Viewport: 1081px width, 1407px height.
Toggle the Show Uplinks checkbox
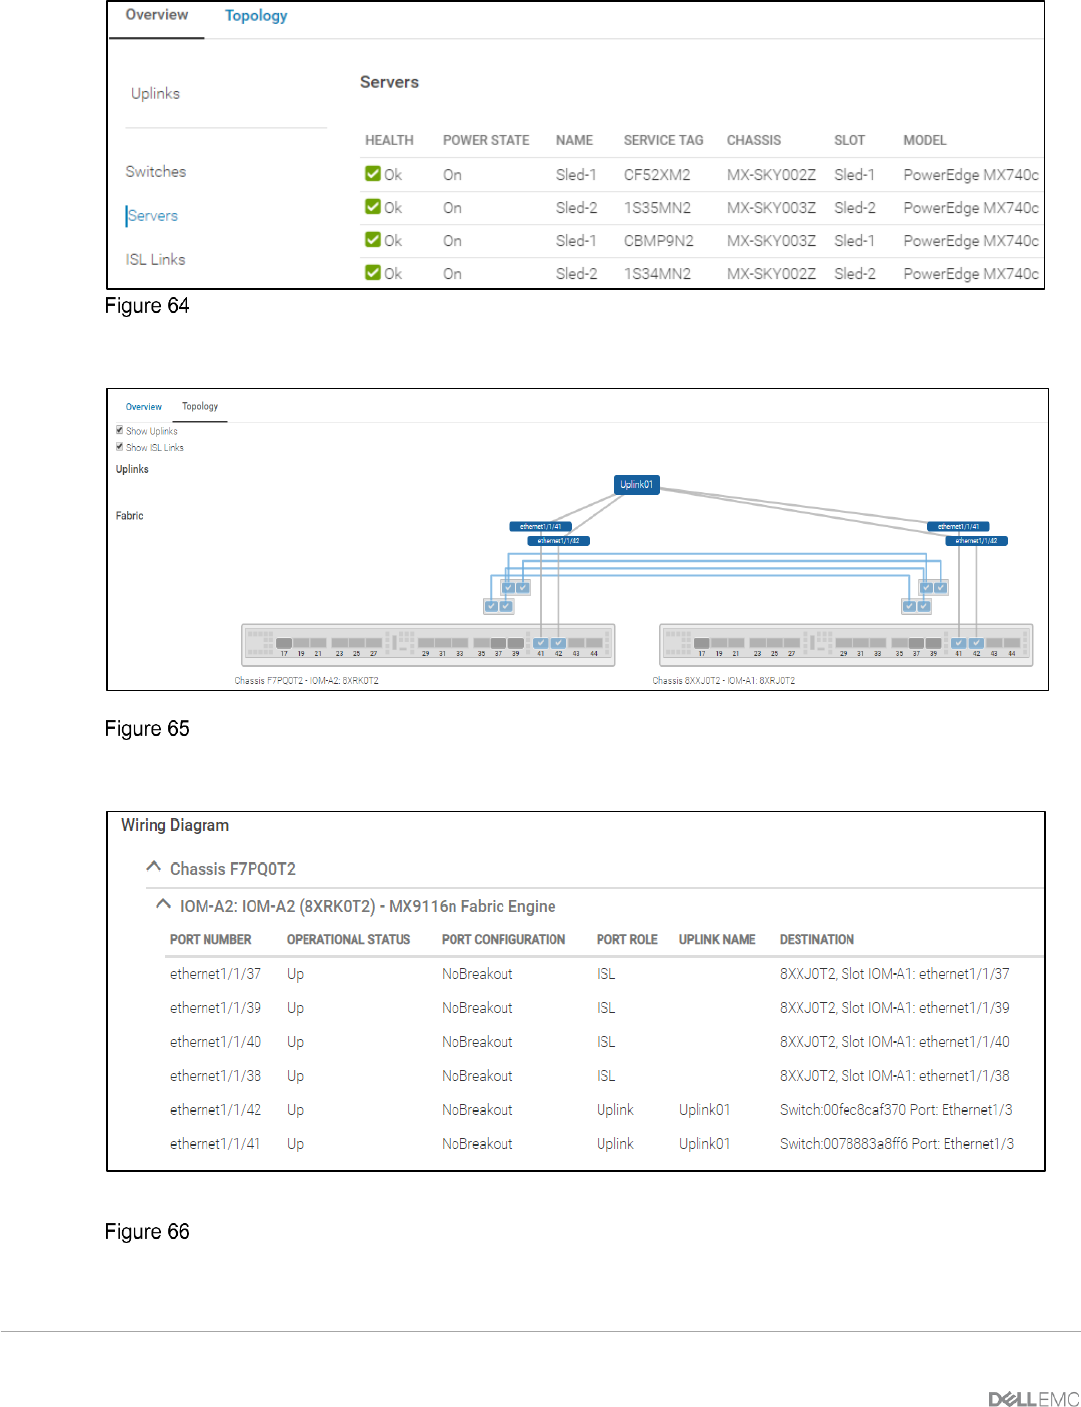pyautogui.click(x=120, y=430)
